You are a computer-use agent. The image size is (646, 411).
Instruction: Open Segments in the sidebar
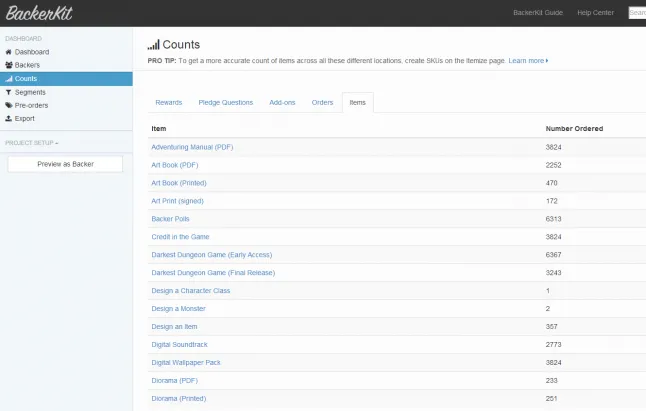[30, 92]
